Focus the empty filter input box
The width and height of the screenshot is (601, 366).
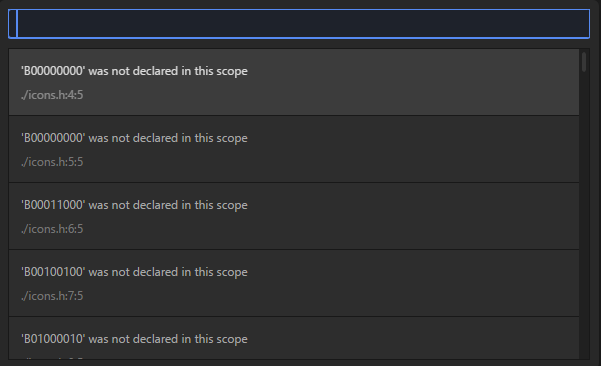coord(299,24)
